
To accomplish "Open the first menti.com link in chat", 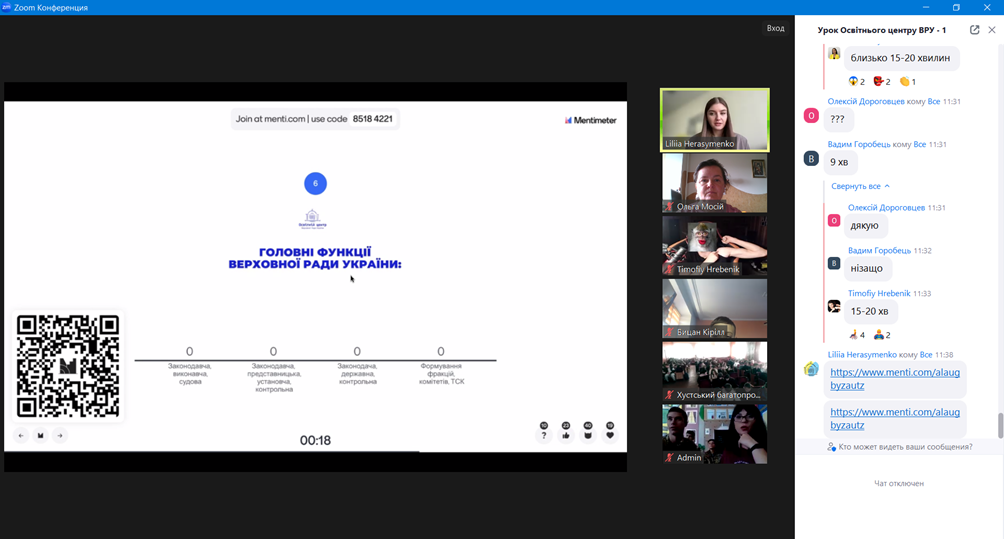I will pyautogui.click(x=894, y=378).
